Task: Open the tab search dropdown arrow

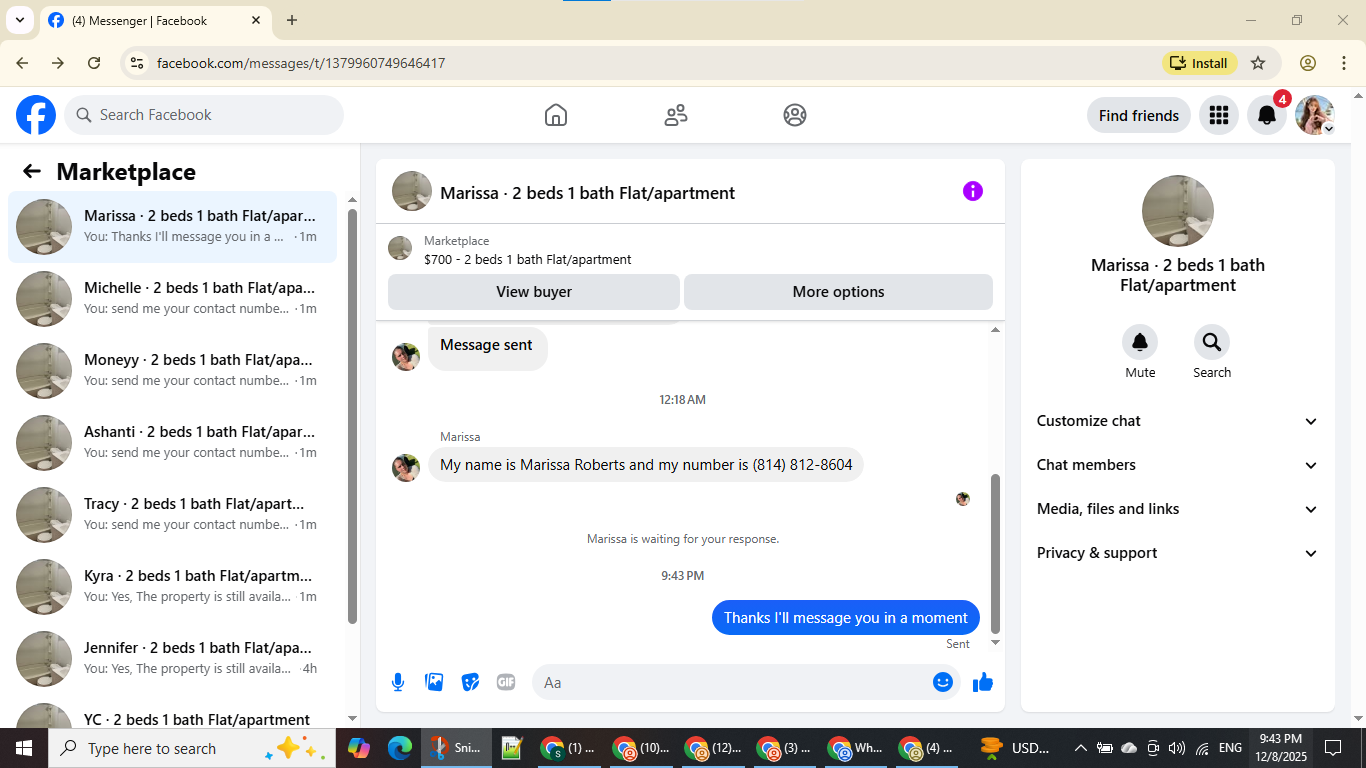Action: click(20, 20)
